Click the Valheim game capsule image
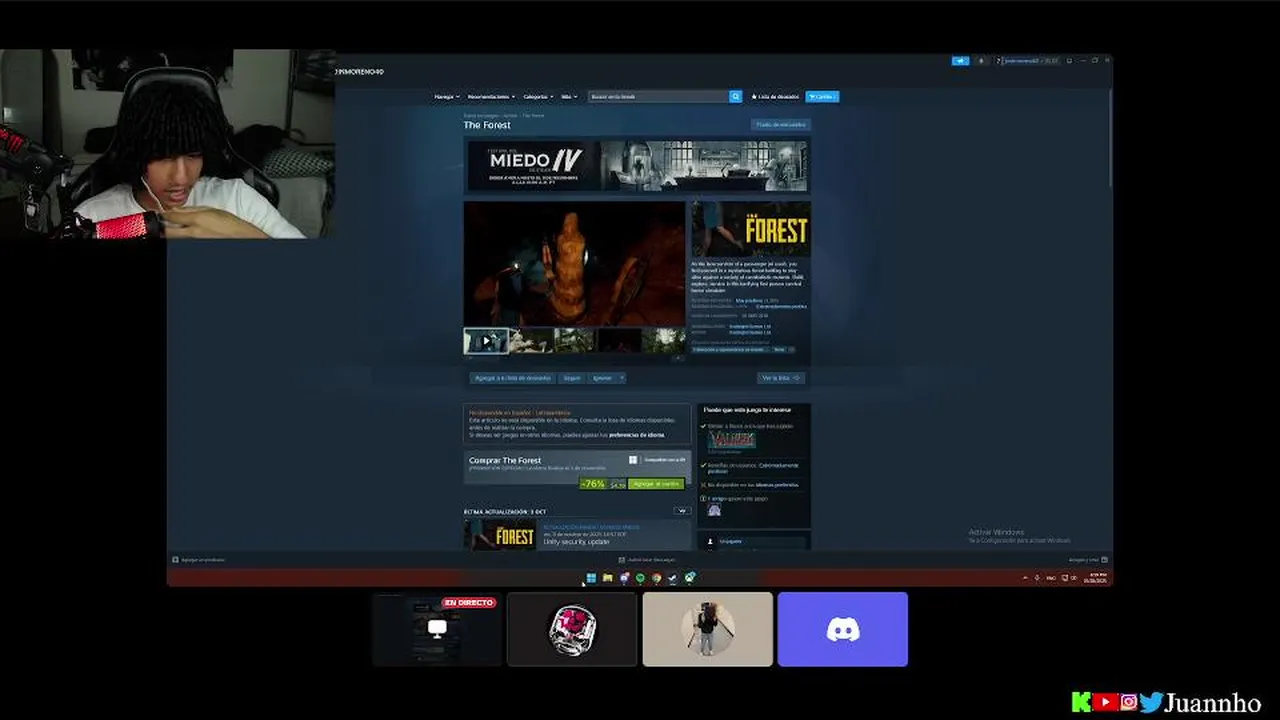 click(x=732, y=440)
